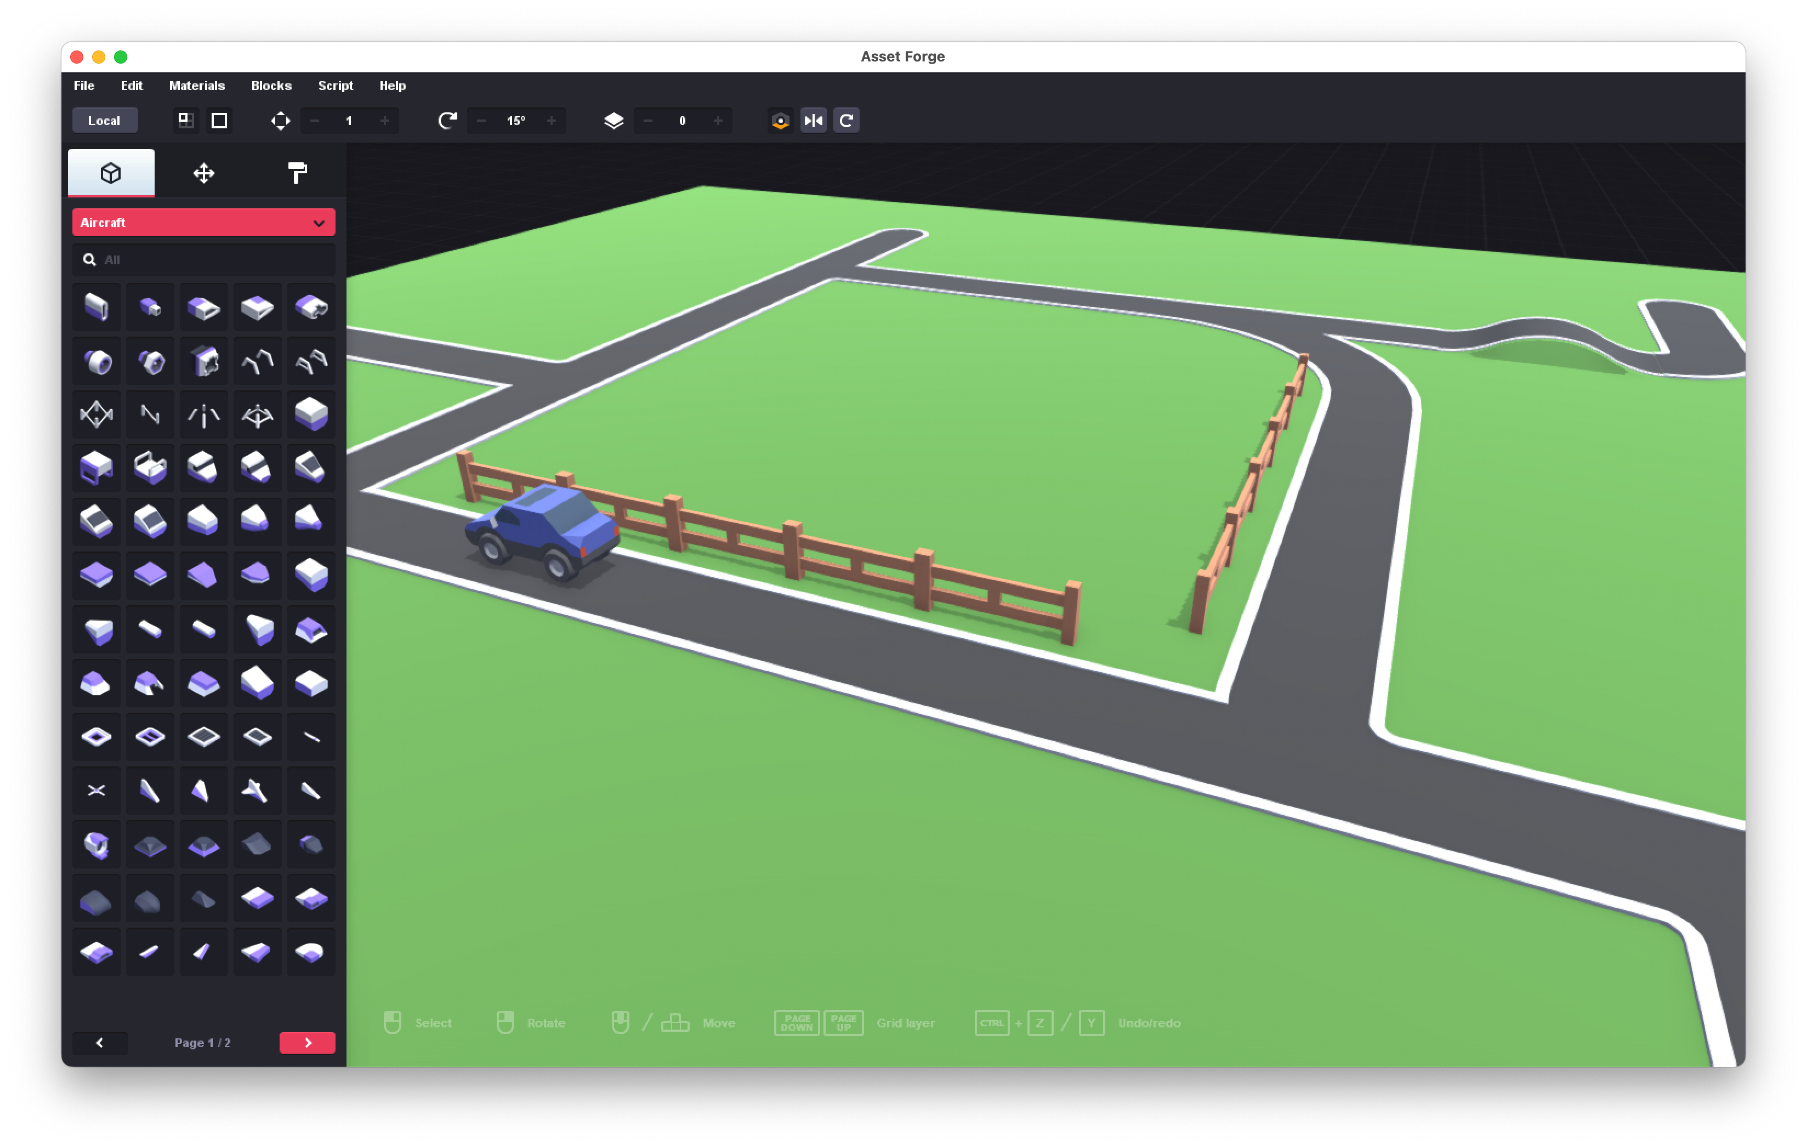Increase the move step size value

pyautogui.click(x=385, y=121)
